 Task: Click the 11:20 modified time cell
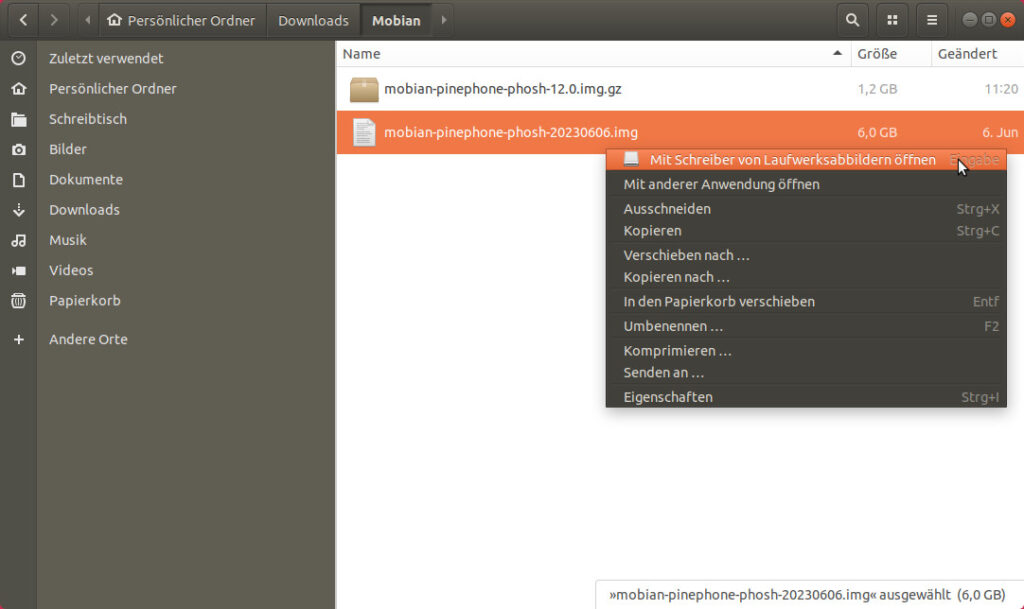click(1001, 89)
